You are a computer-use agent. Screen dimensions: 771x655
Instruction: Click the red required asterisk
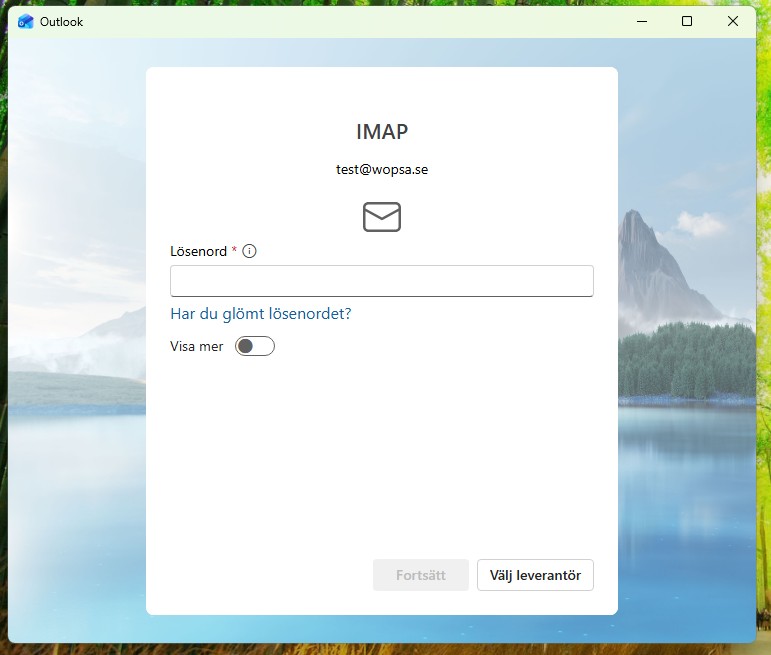click(x=235, y=250)
